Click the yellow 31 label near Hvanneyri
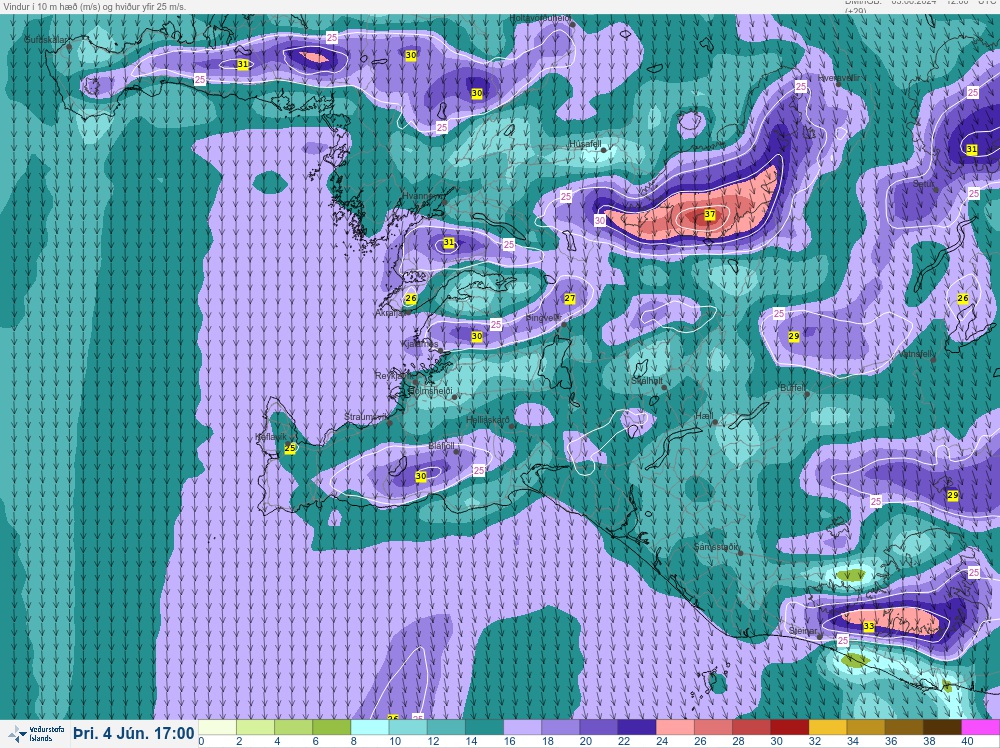Viewport: 1000px width, 748px height. click(449, 242)
